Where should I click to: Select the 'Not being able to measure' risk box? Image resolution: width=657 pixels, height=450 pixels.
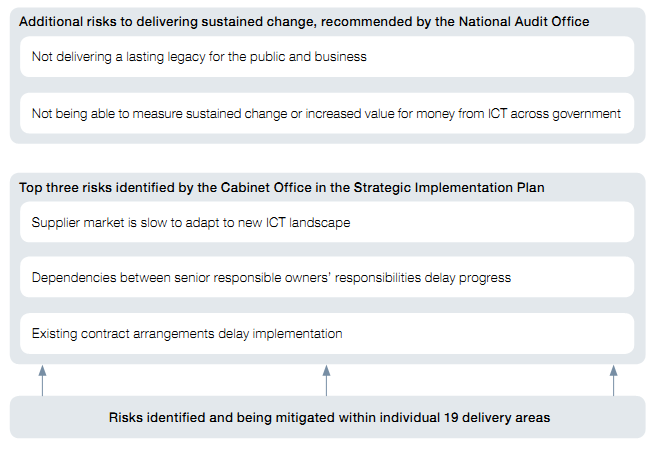pyautogui.click(x=327, y=113)
